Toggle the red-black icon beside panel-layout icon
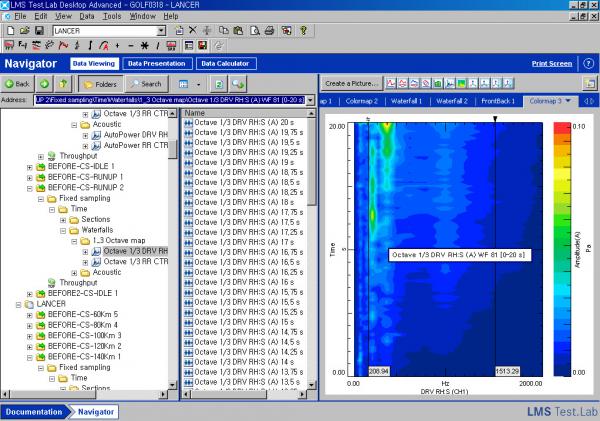This screenshot has height=421, width=600. [202, 46]
